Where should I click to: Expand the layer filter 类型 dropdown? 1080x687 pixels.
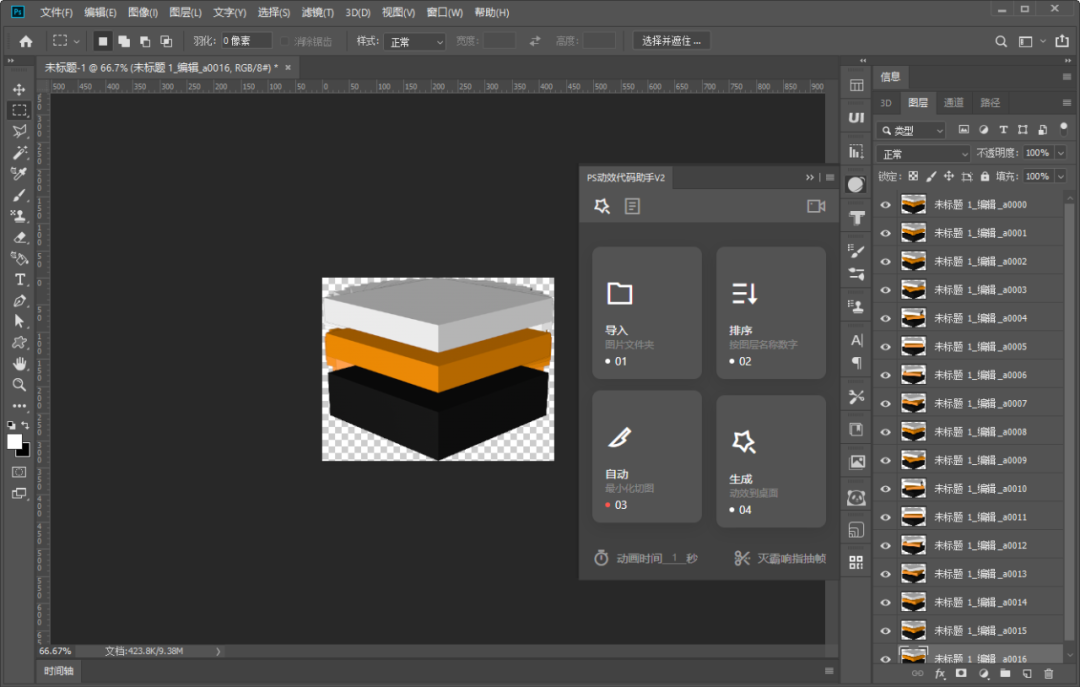pyautogui.click(x=911, y=131)
